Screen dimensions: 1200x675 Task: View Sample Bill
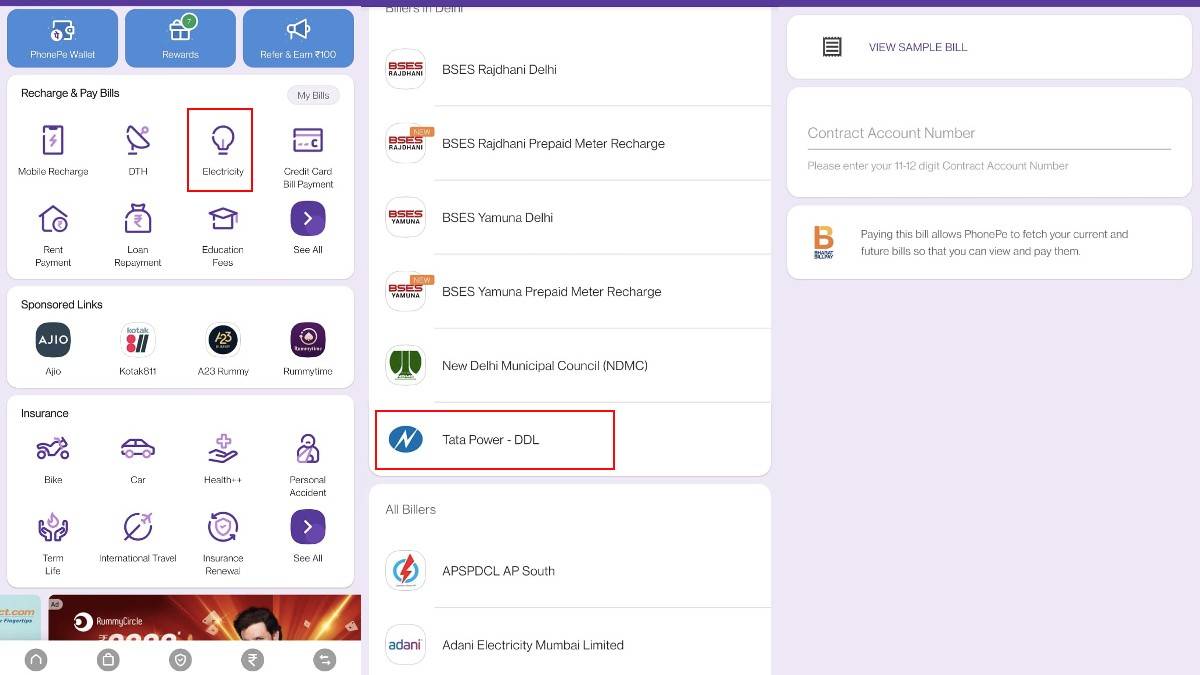tap(917, 47)
